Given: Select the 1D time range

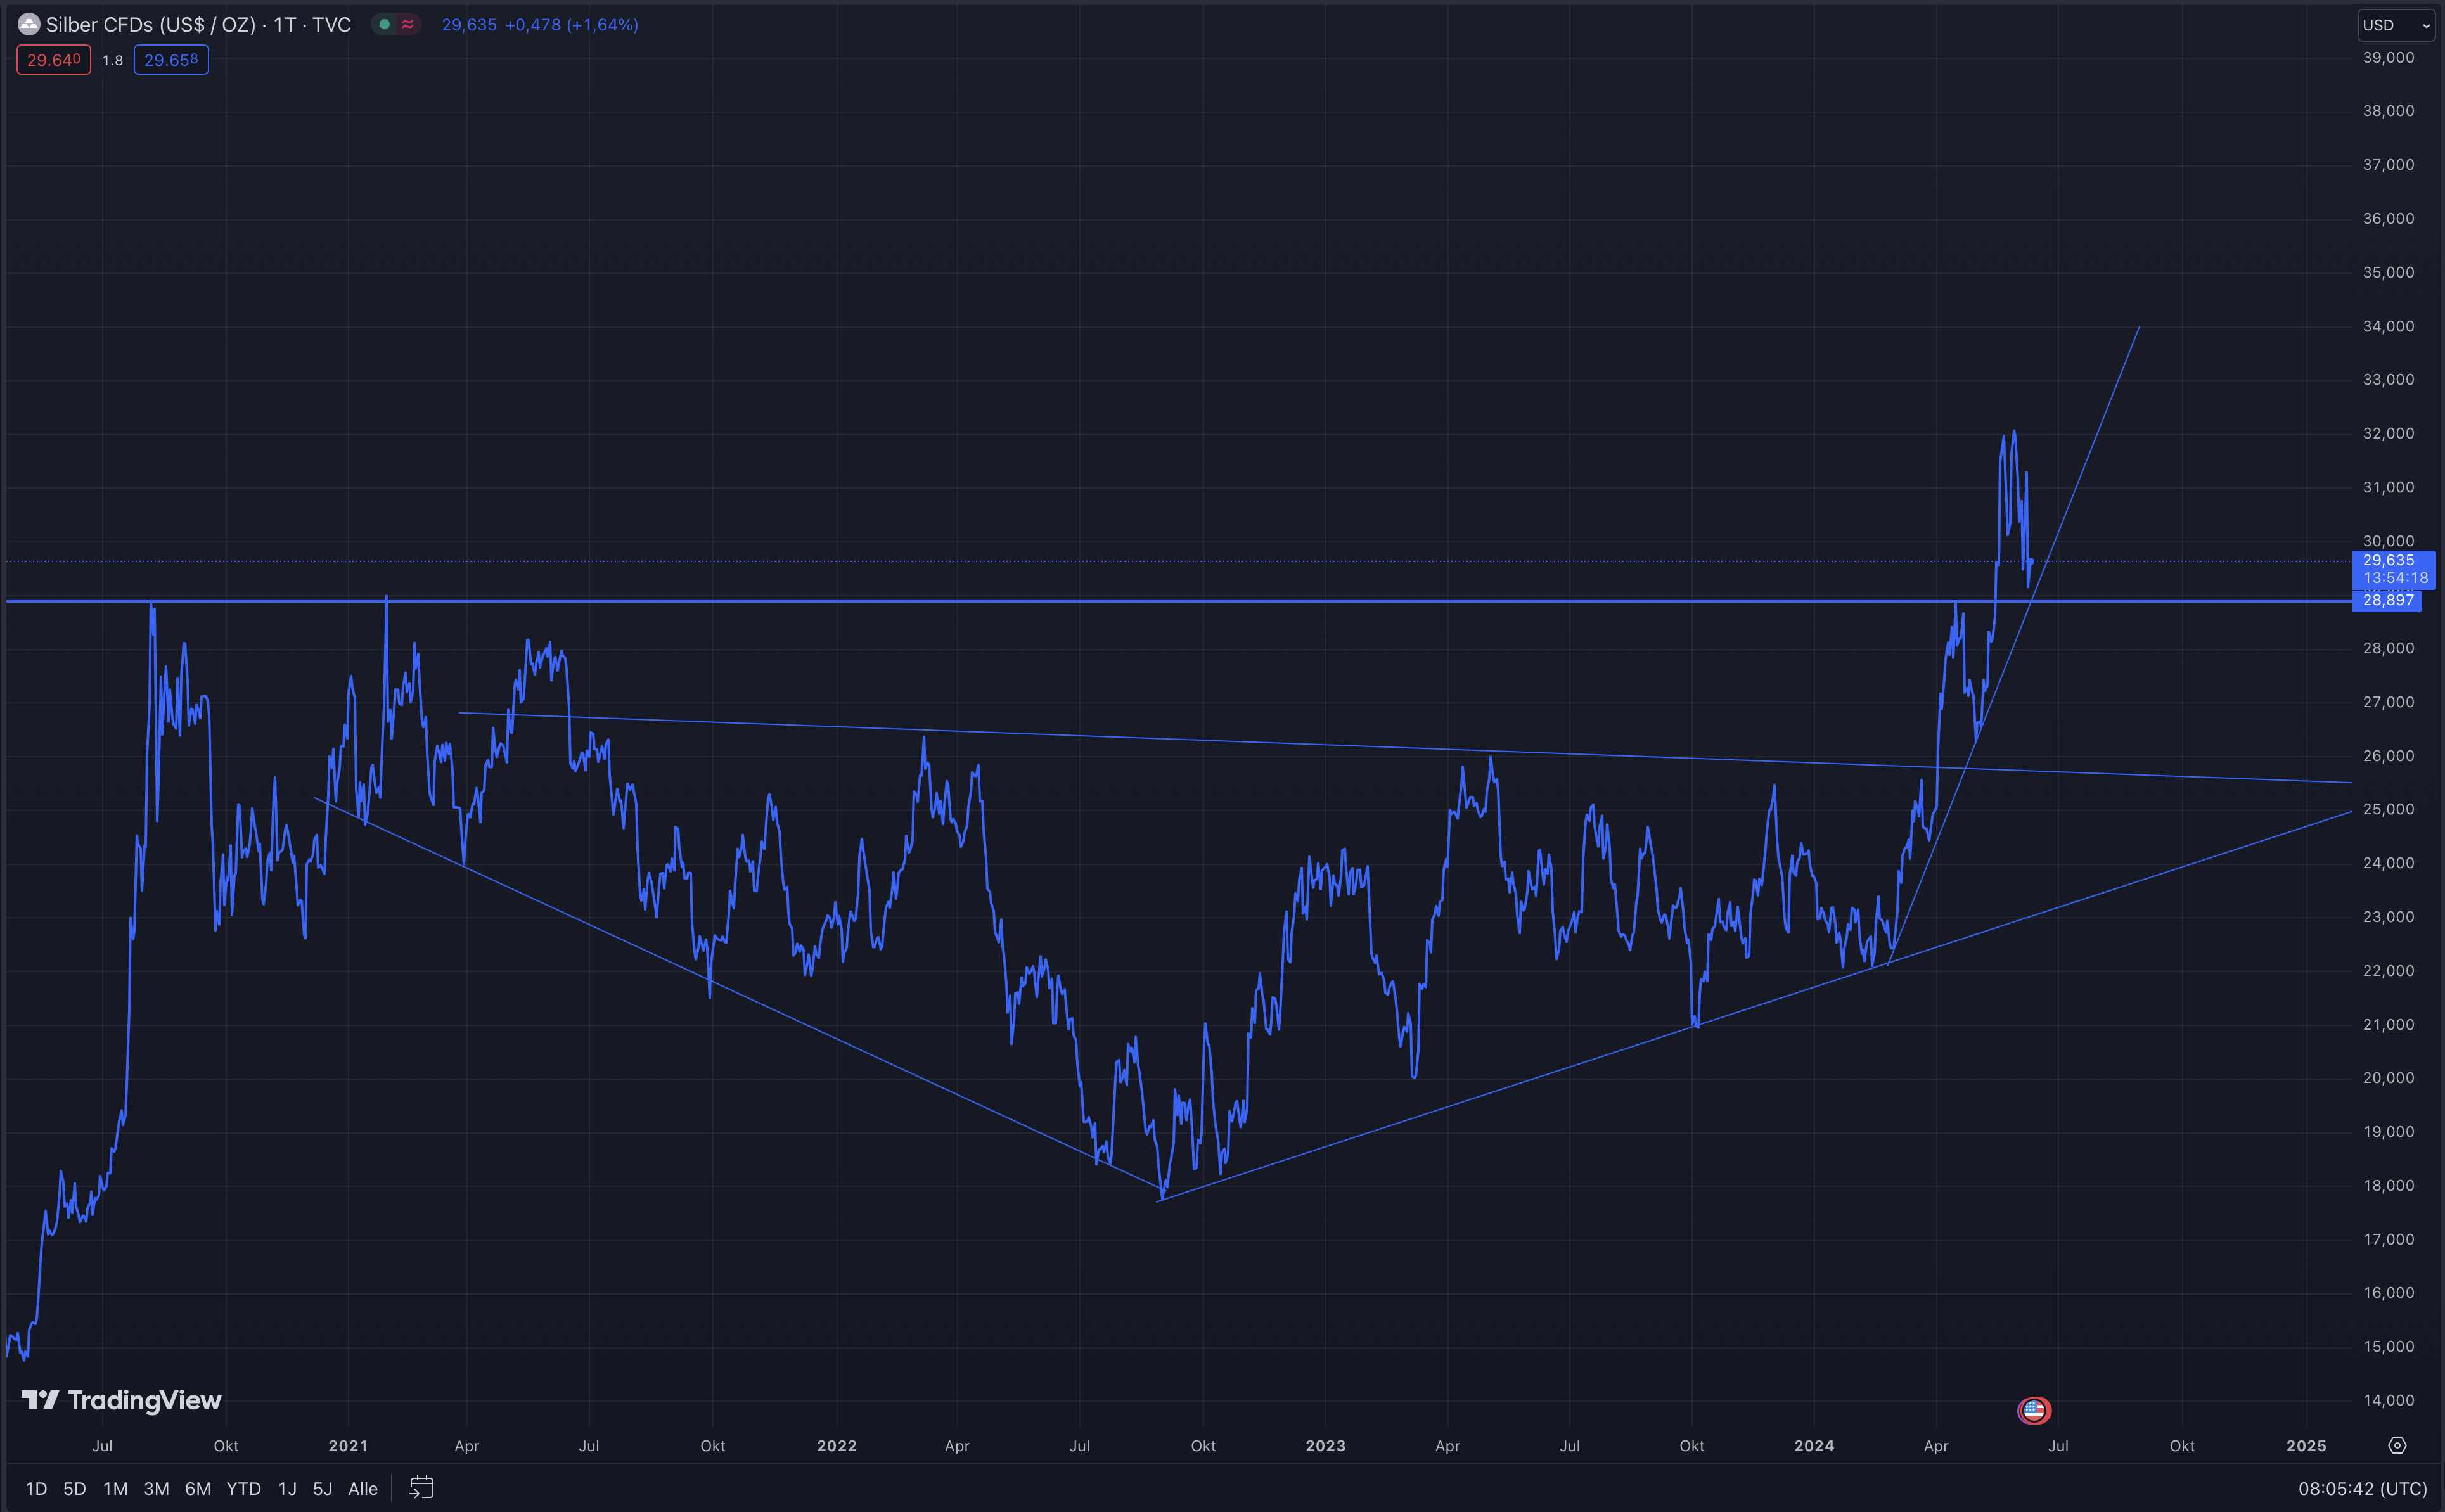Looking at the screenshot, I should point(36,1489).
